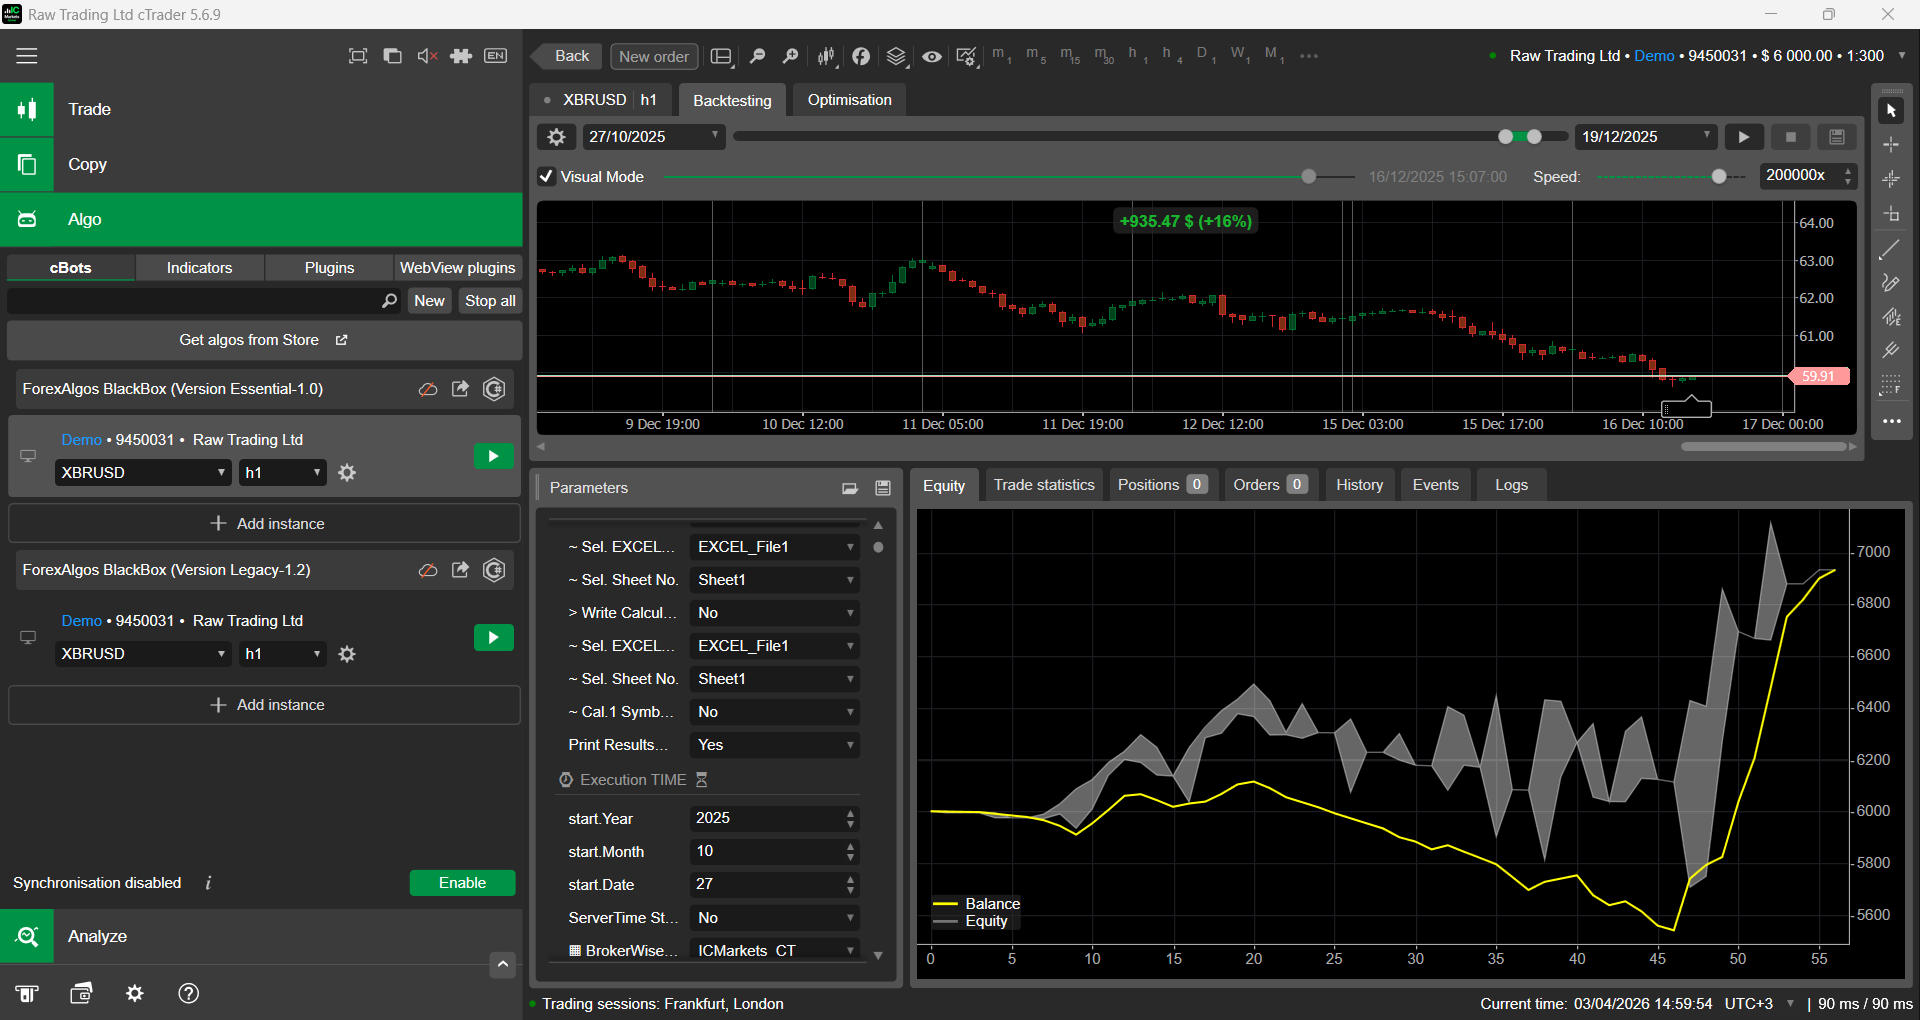Click the candlestick chart type icon
This screenshot has width=1920, height=1020.
tap(826, 57)
